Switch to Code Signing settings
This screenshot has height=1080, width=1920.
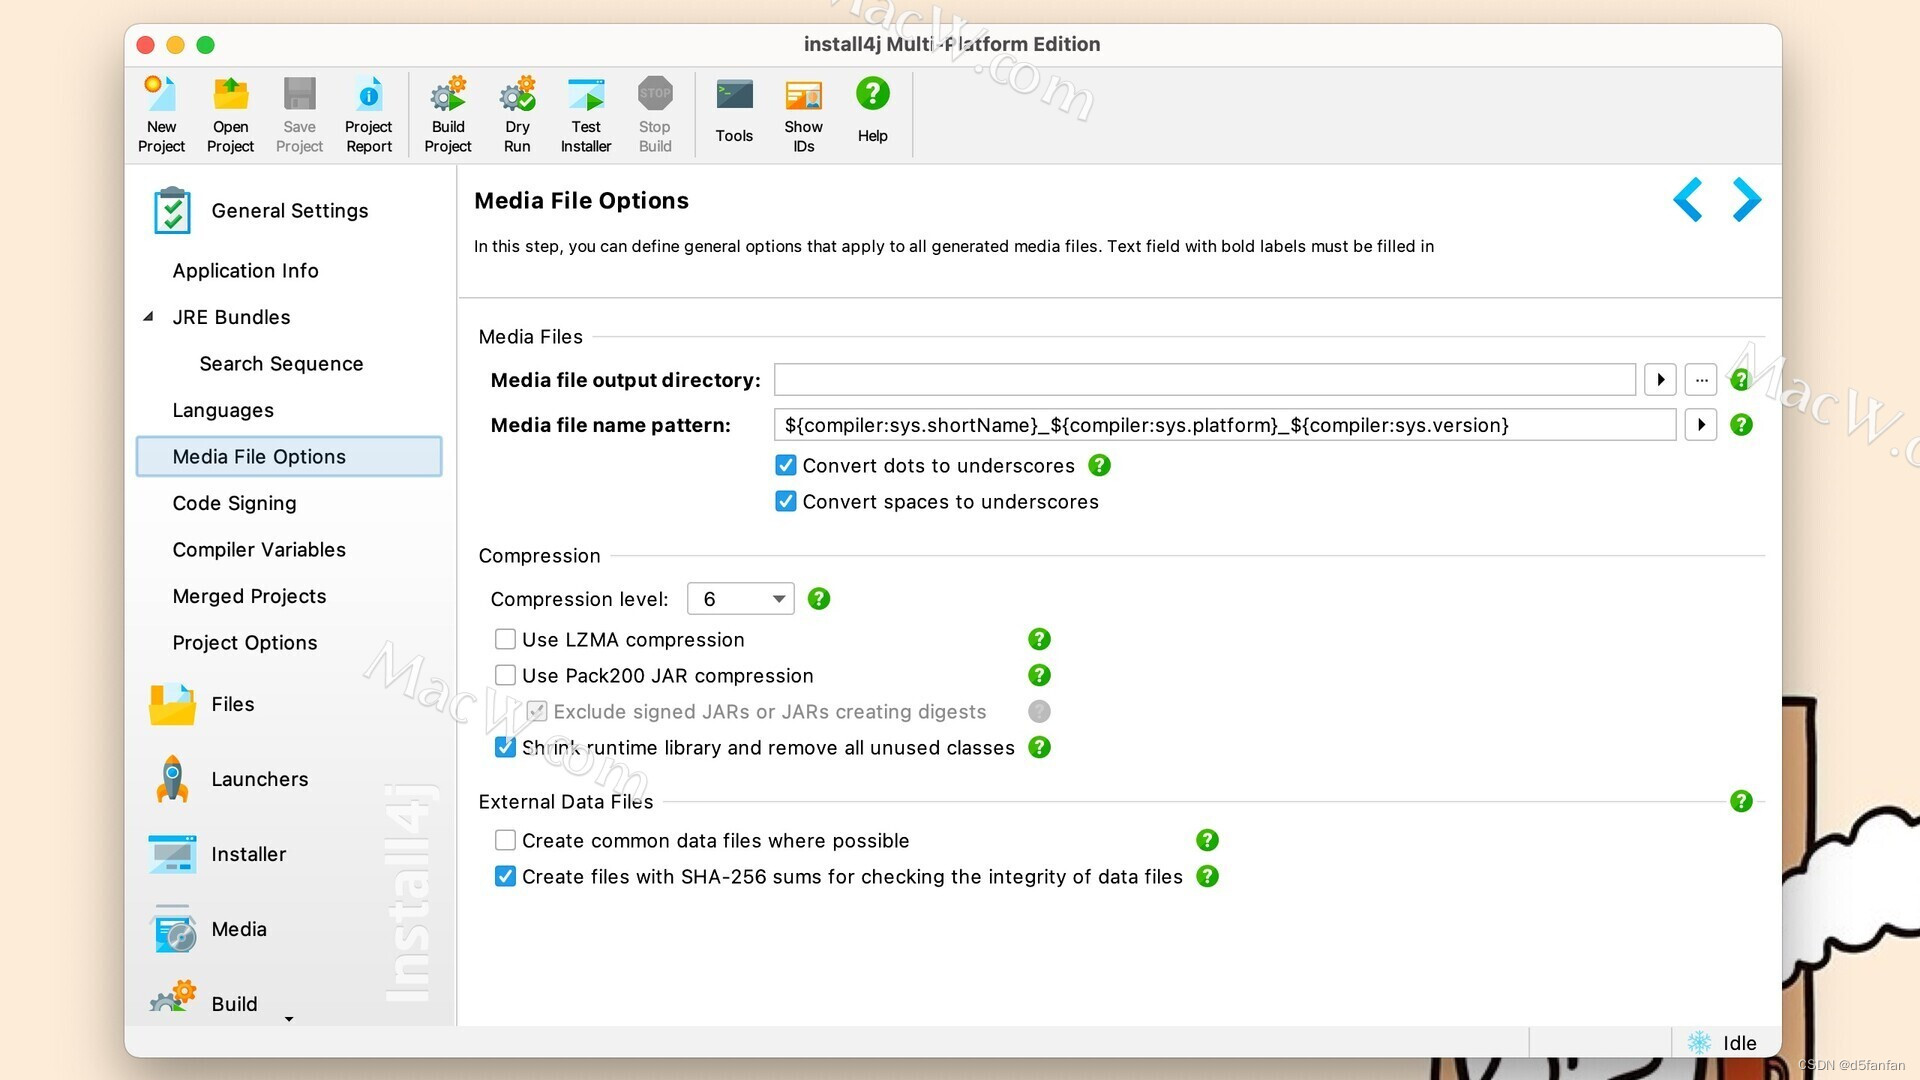234,503
